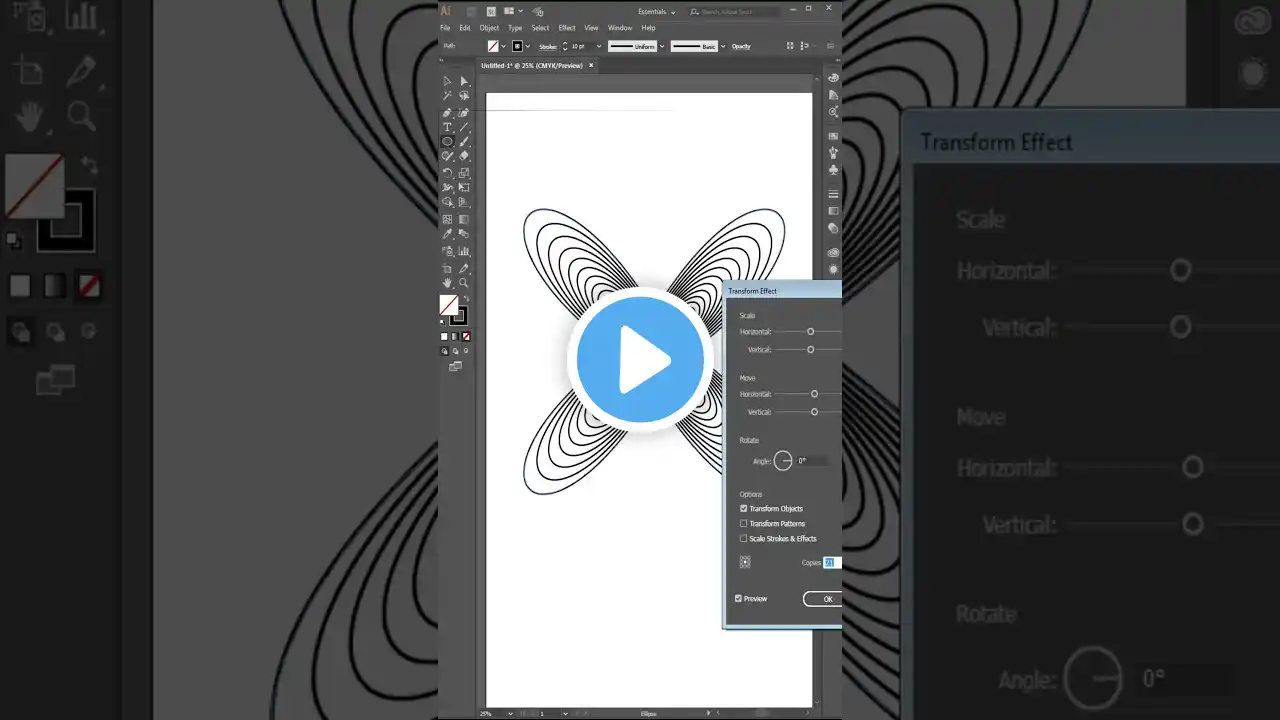This screenshot has width=1280, height=720.
Task: Select the Eraser tool
Action: pos(464,156)
